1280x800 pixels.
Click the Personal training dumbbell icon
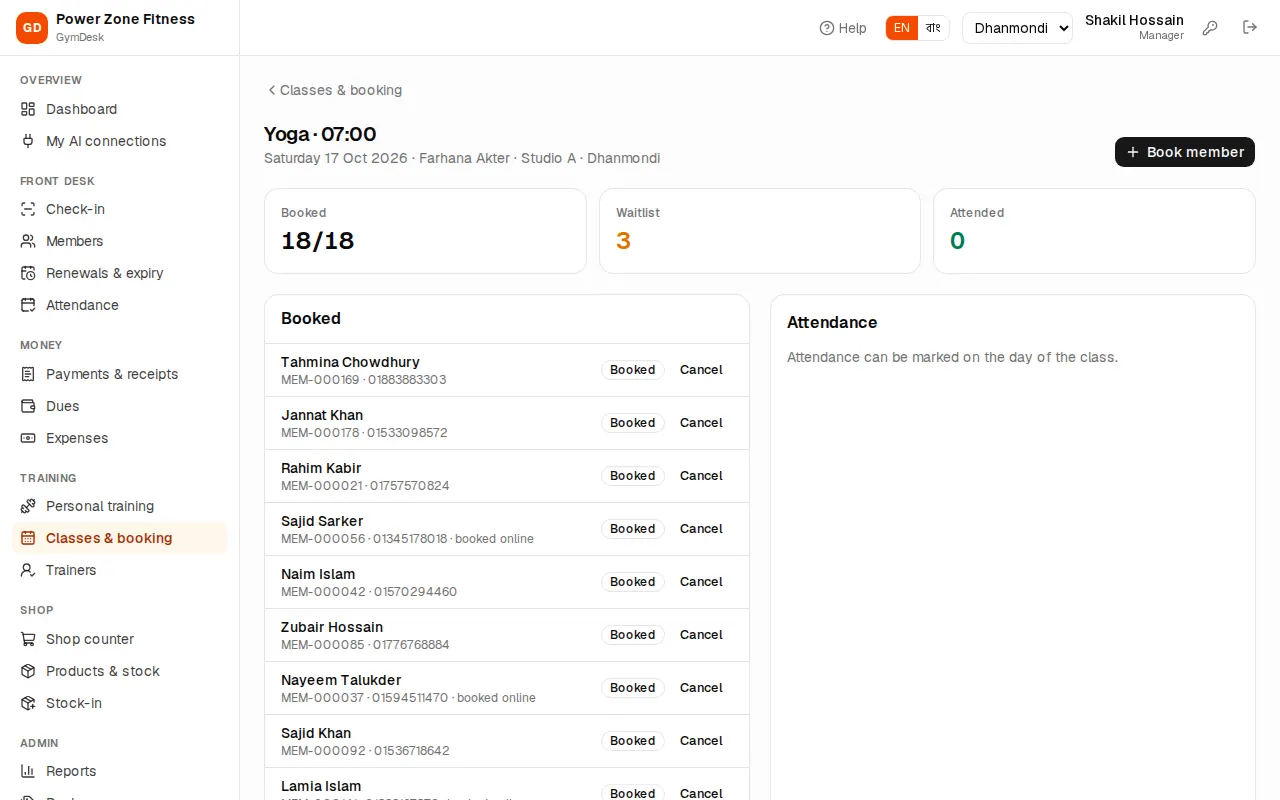[28, 506]
